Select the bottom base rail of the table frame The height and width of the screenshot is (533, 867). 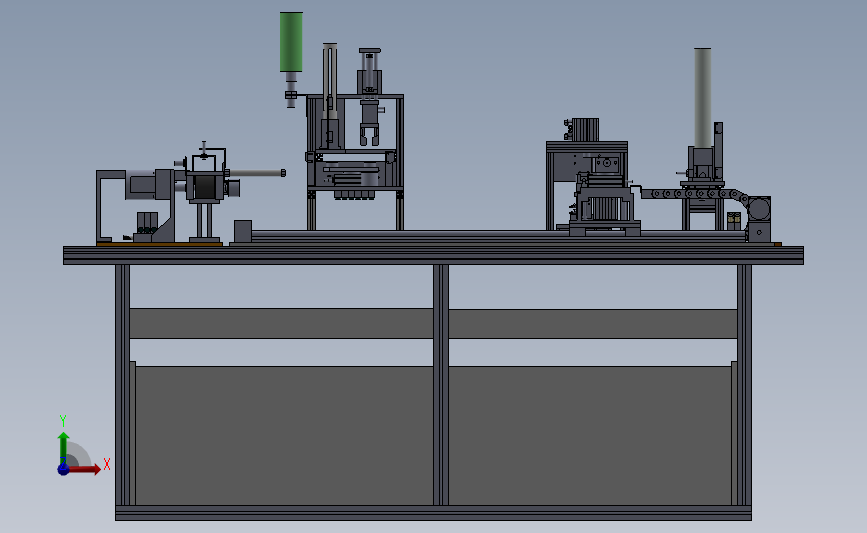point(434,513)
